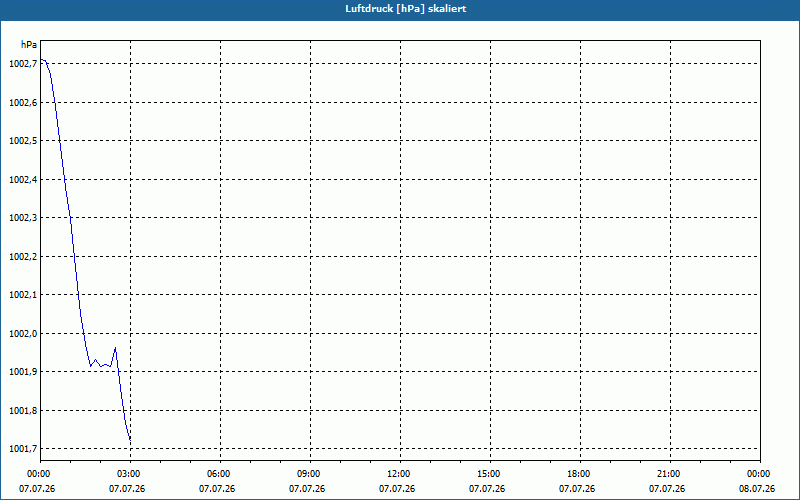Select the 1002,5 pressure axis label
The image size is (800, 500).
tap(23, 141)
